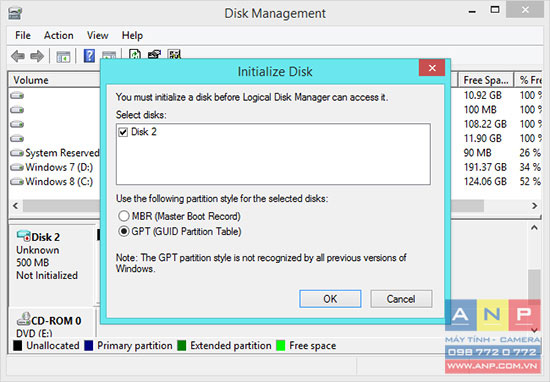This screenshot has height=382, width=550.
Task: Sort by the Free Space column header
Action: [485, 80]
